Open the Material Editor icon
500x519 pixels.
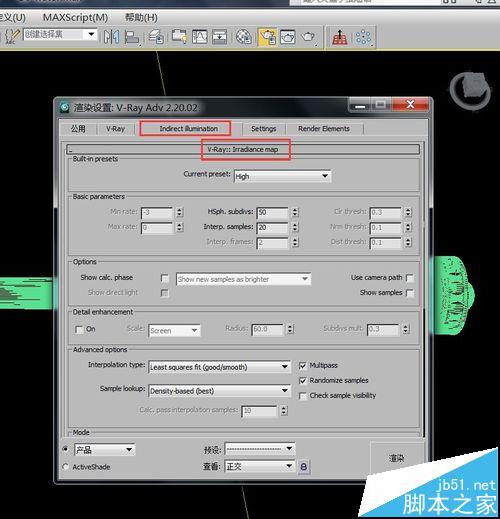243,37
